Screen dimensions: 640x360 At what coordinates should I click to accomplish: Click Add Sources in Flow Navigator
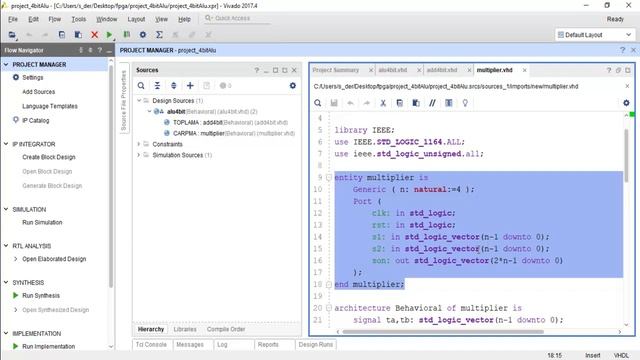(x=38, y=92)
